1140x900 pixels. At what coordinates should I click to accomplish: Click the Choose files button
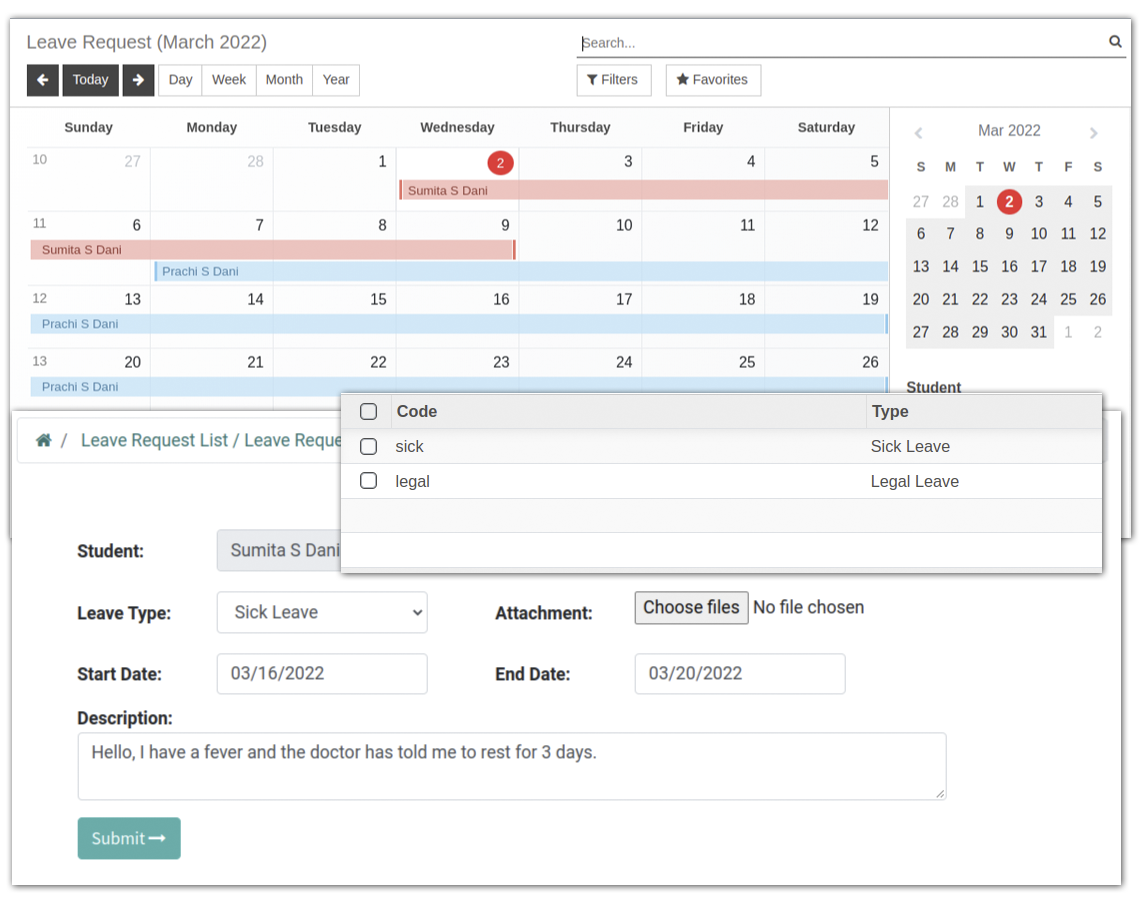pos(691,607)
